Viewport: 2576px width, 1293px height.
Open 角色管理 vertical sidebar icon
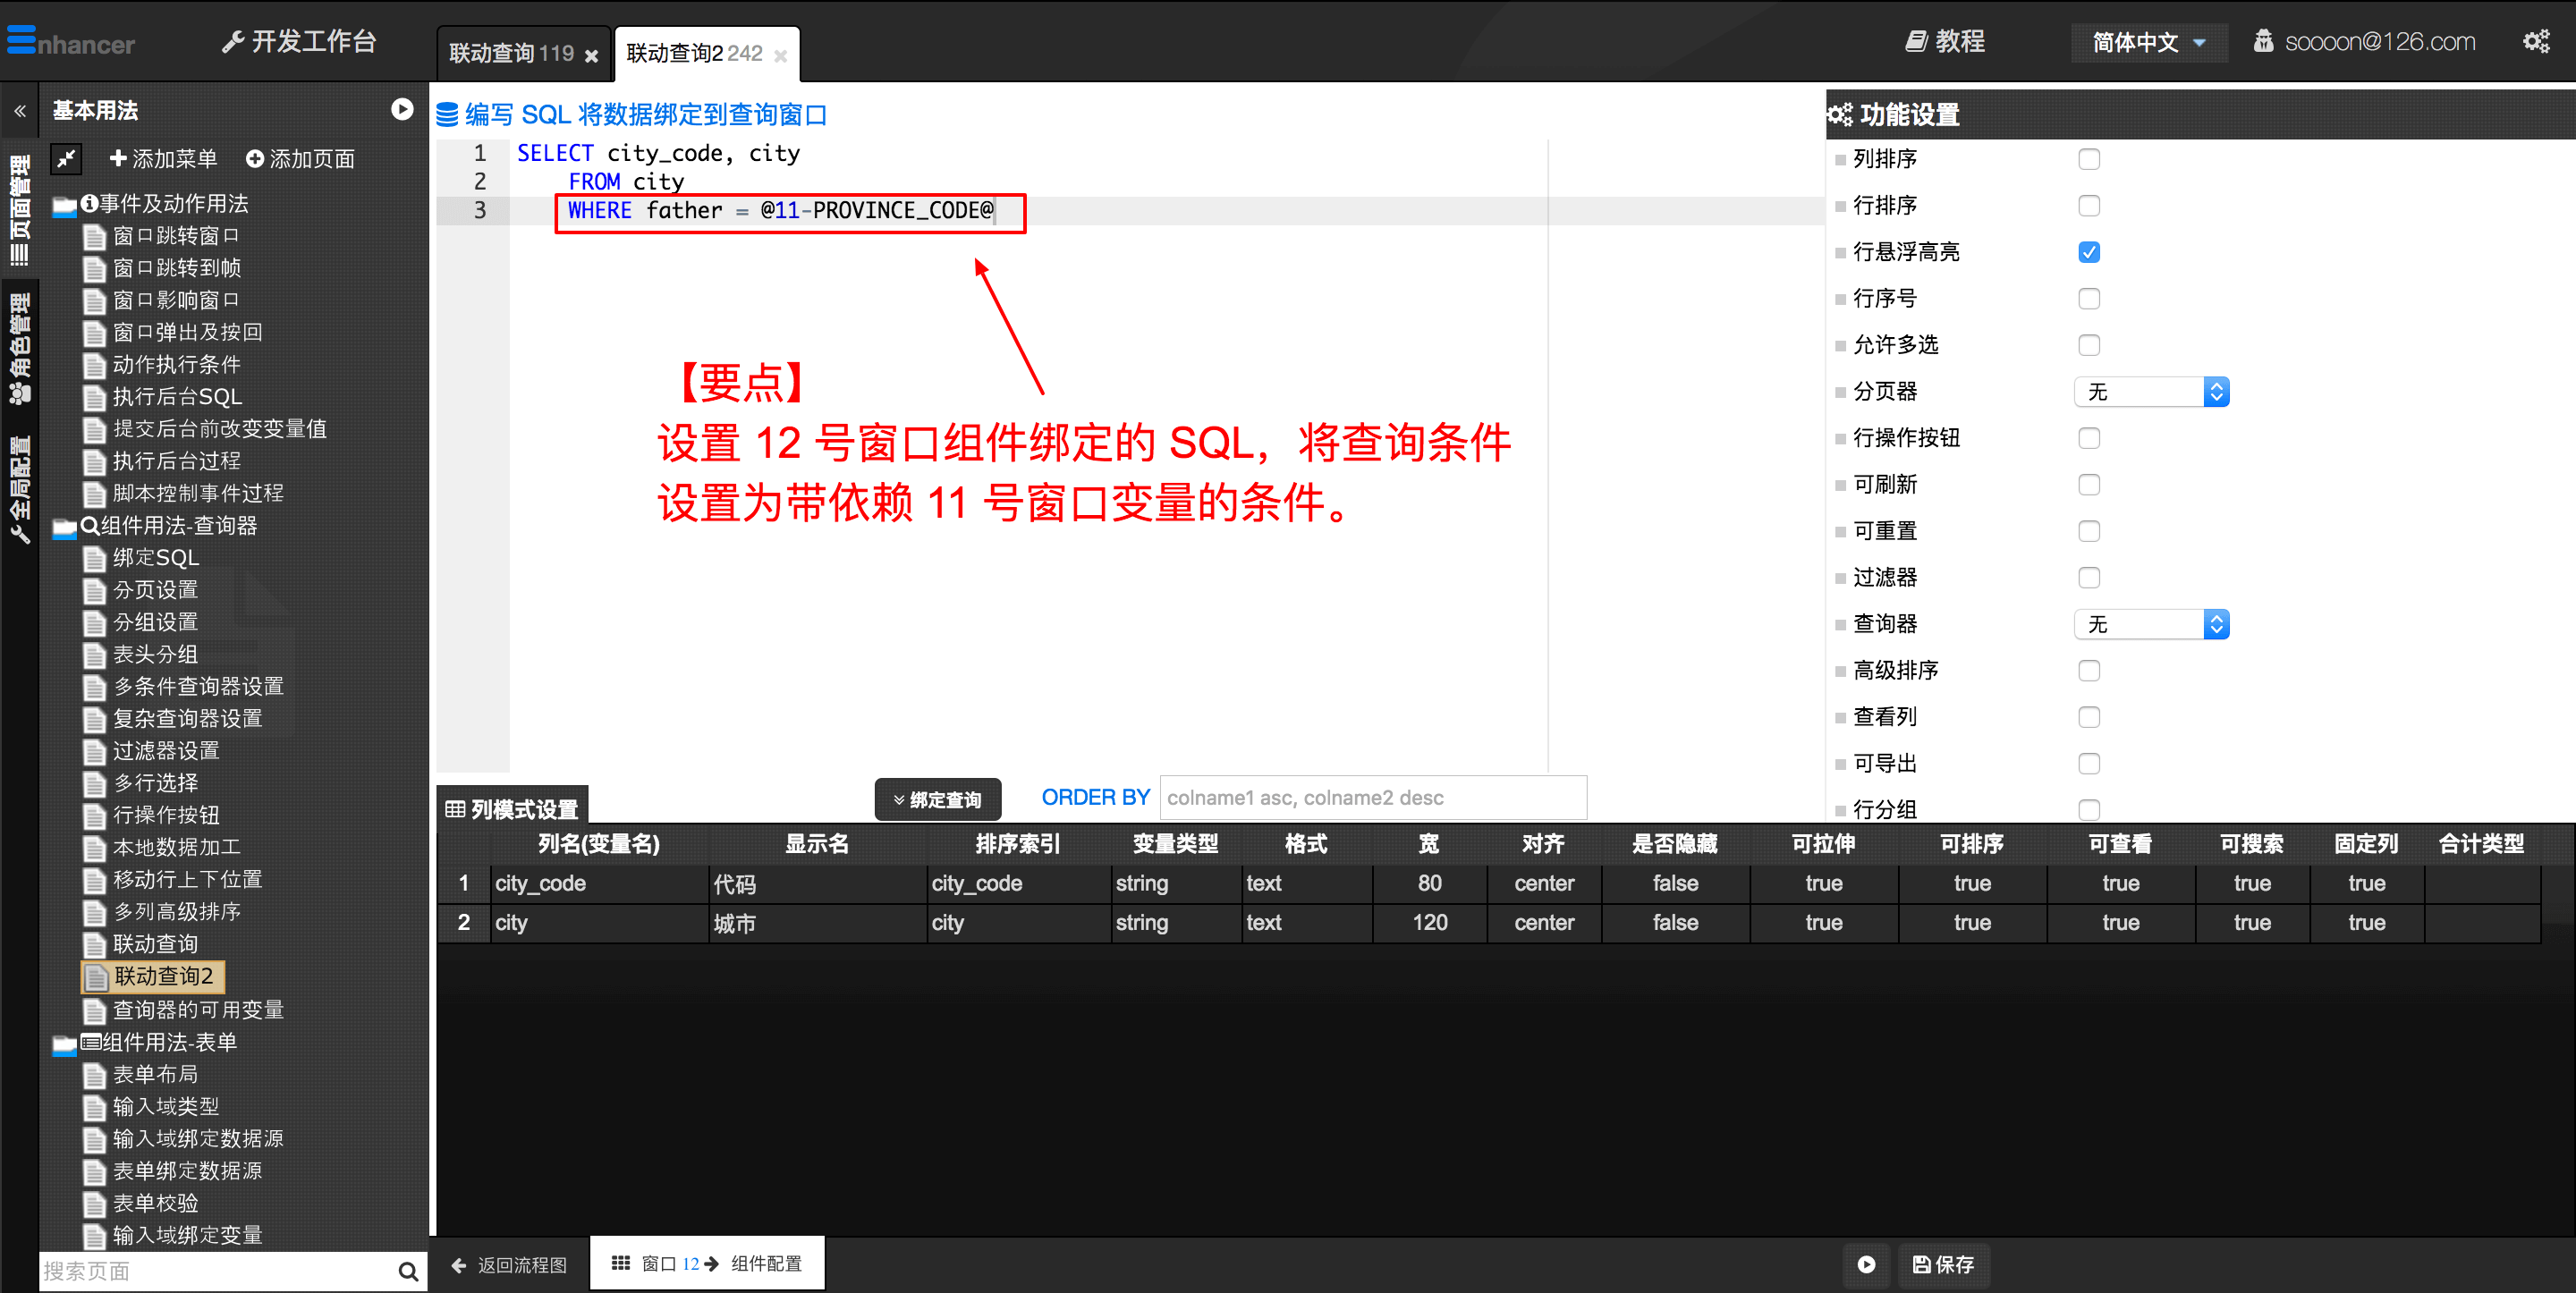click(x=20, y=349)
